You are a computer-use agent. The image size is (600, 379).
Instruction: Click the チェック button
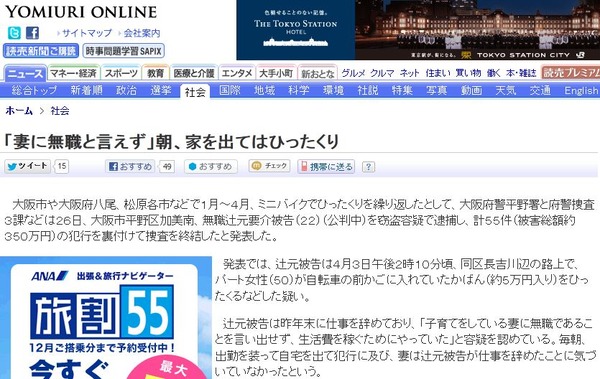[x=269, y=166]
